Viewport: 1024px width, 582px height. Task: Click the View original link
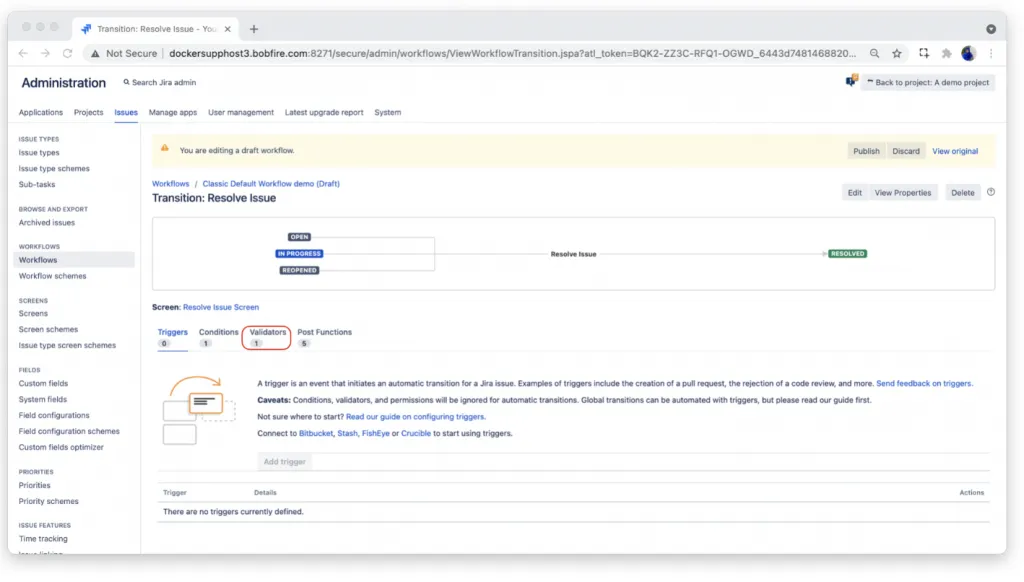click(x=955, y=151)
